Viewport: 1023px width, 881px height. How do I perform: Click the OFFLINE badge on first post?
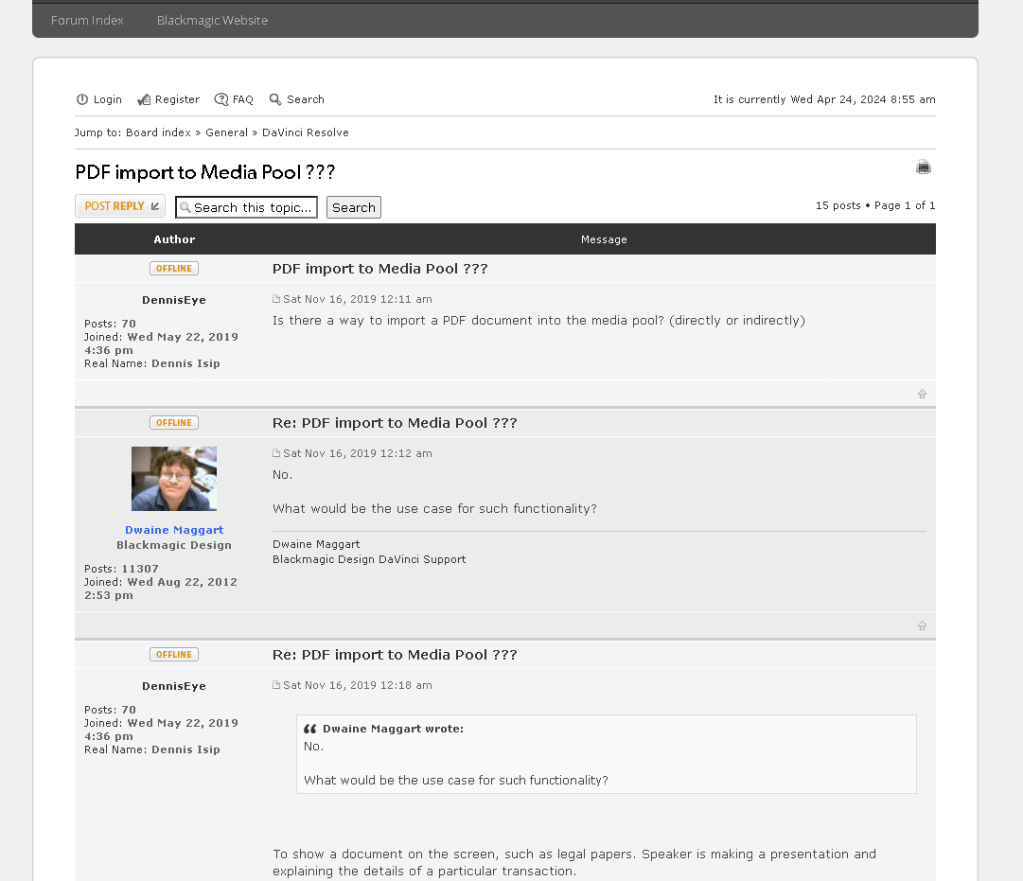point(174,268)
